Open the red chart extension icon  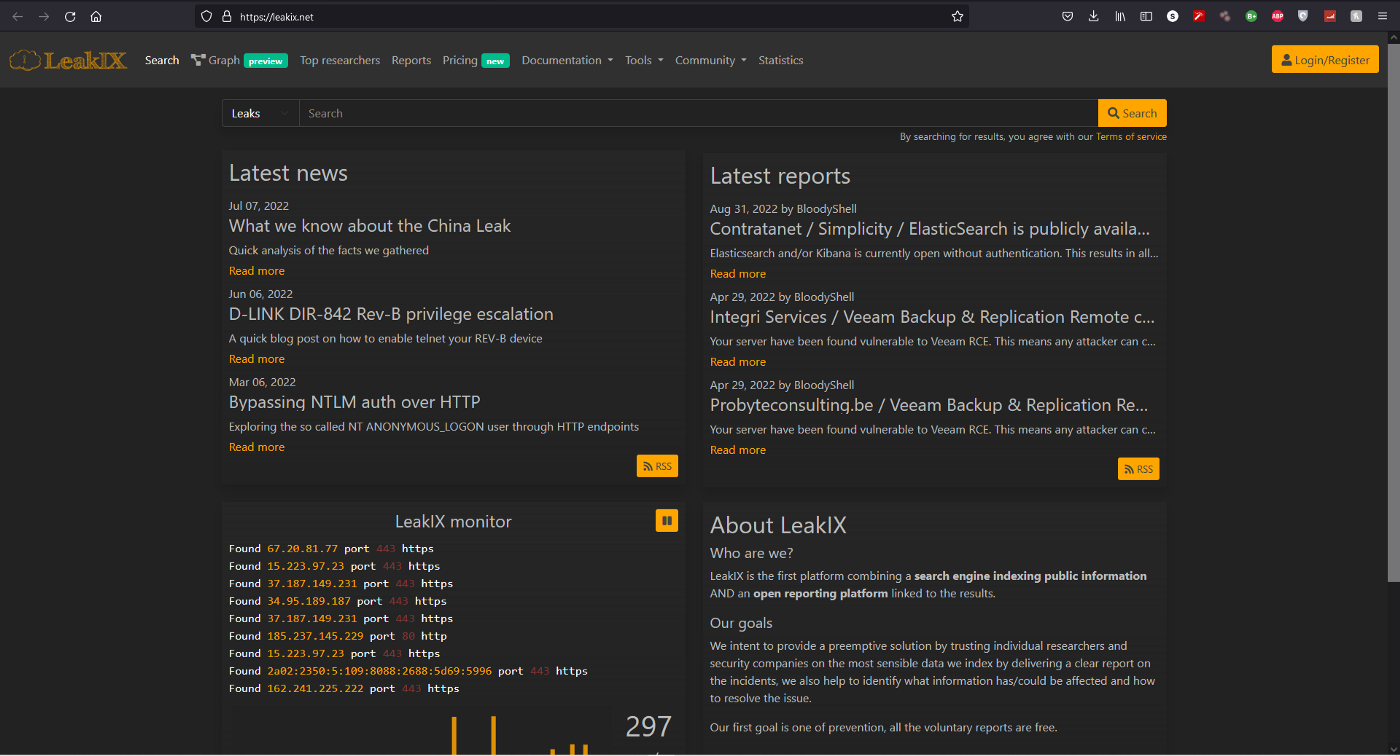[1330, 16]
